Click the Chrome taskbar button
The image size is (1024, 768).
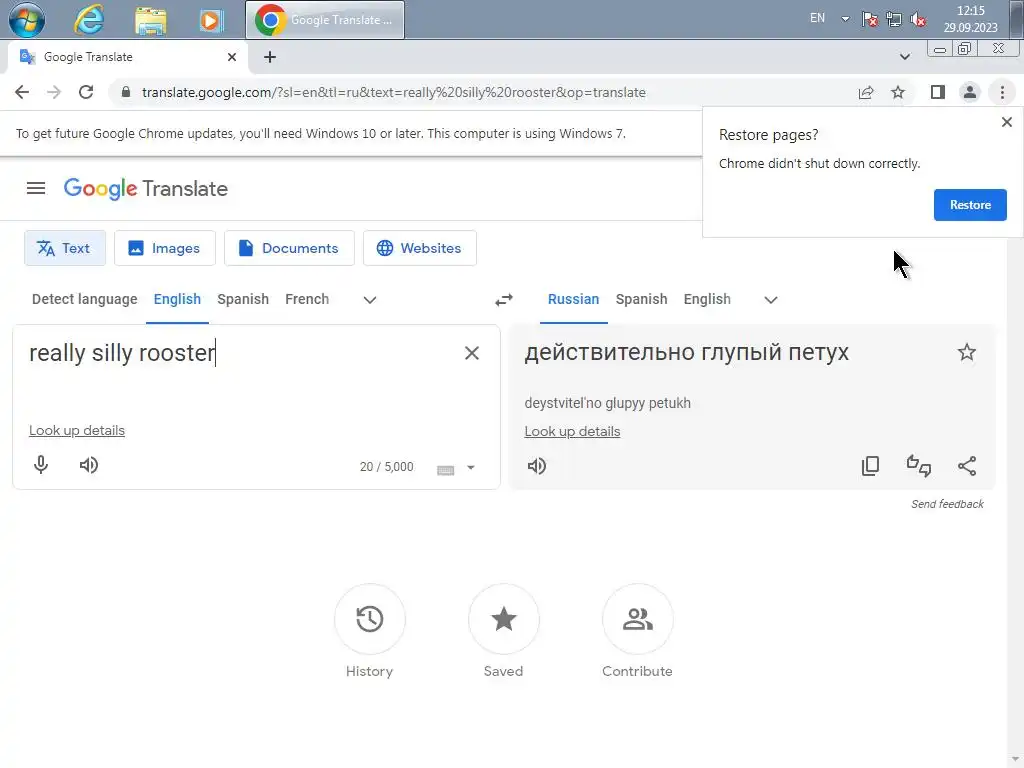[x=325, y=20]
